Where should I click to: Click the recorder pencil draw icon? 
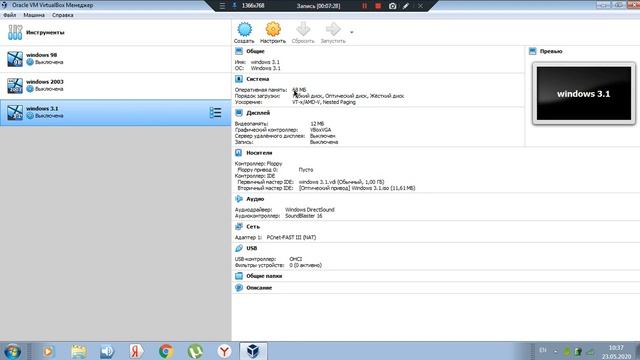point(406,6)
